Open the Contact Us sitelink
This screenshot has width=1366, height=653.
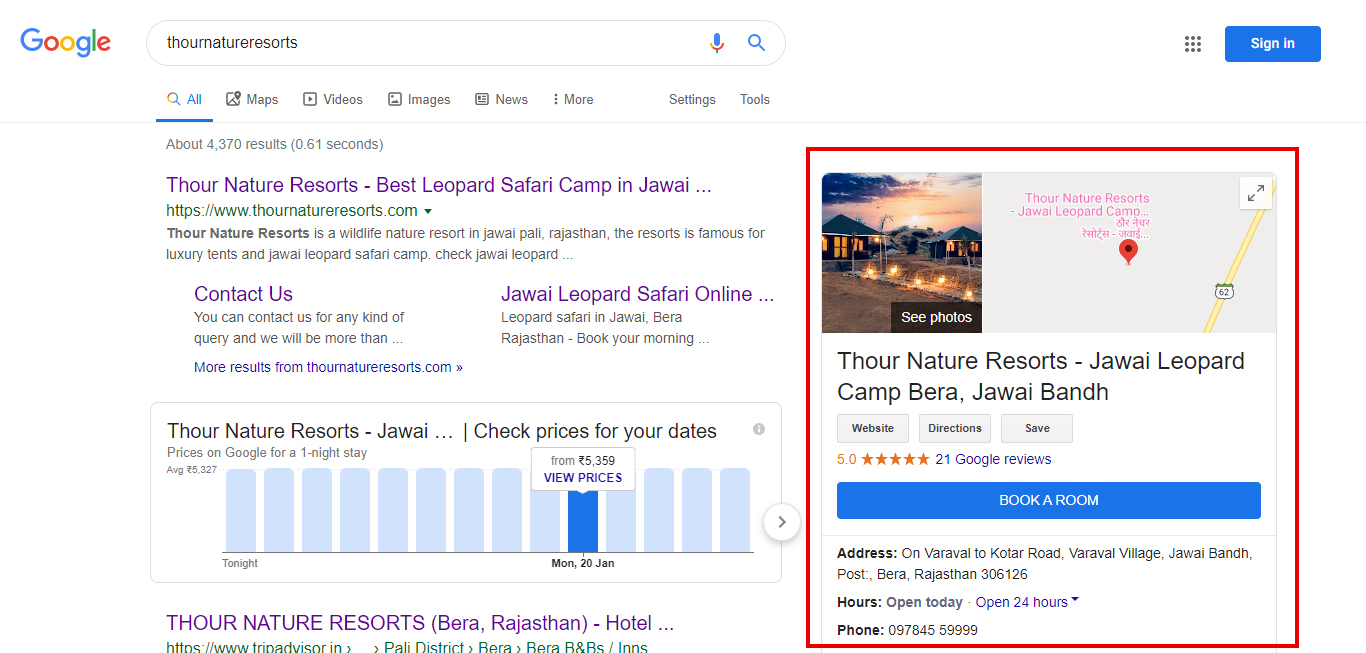pyautogui.click(x=243, y=294)
